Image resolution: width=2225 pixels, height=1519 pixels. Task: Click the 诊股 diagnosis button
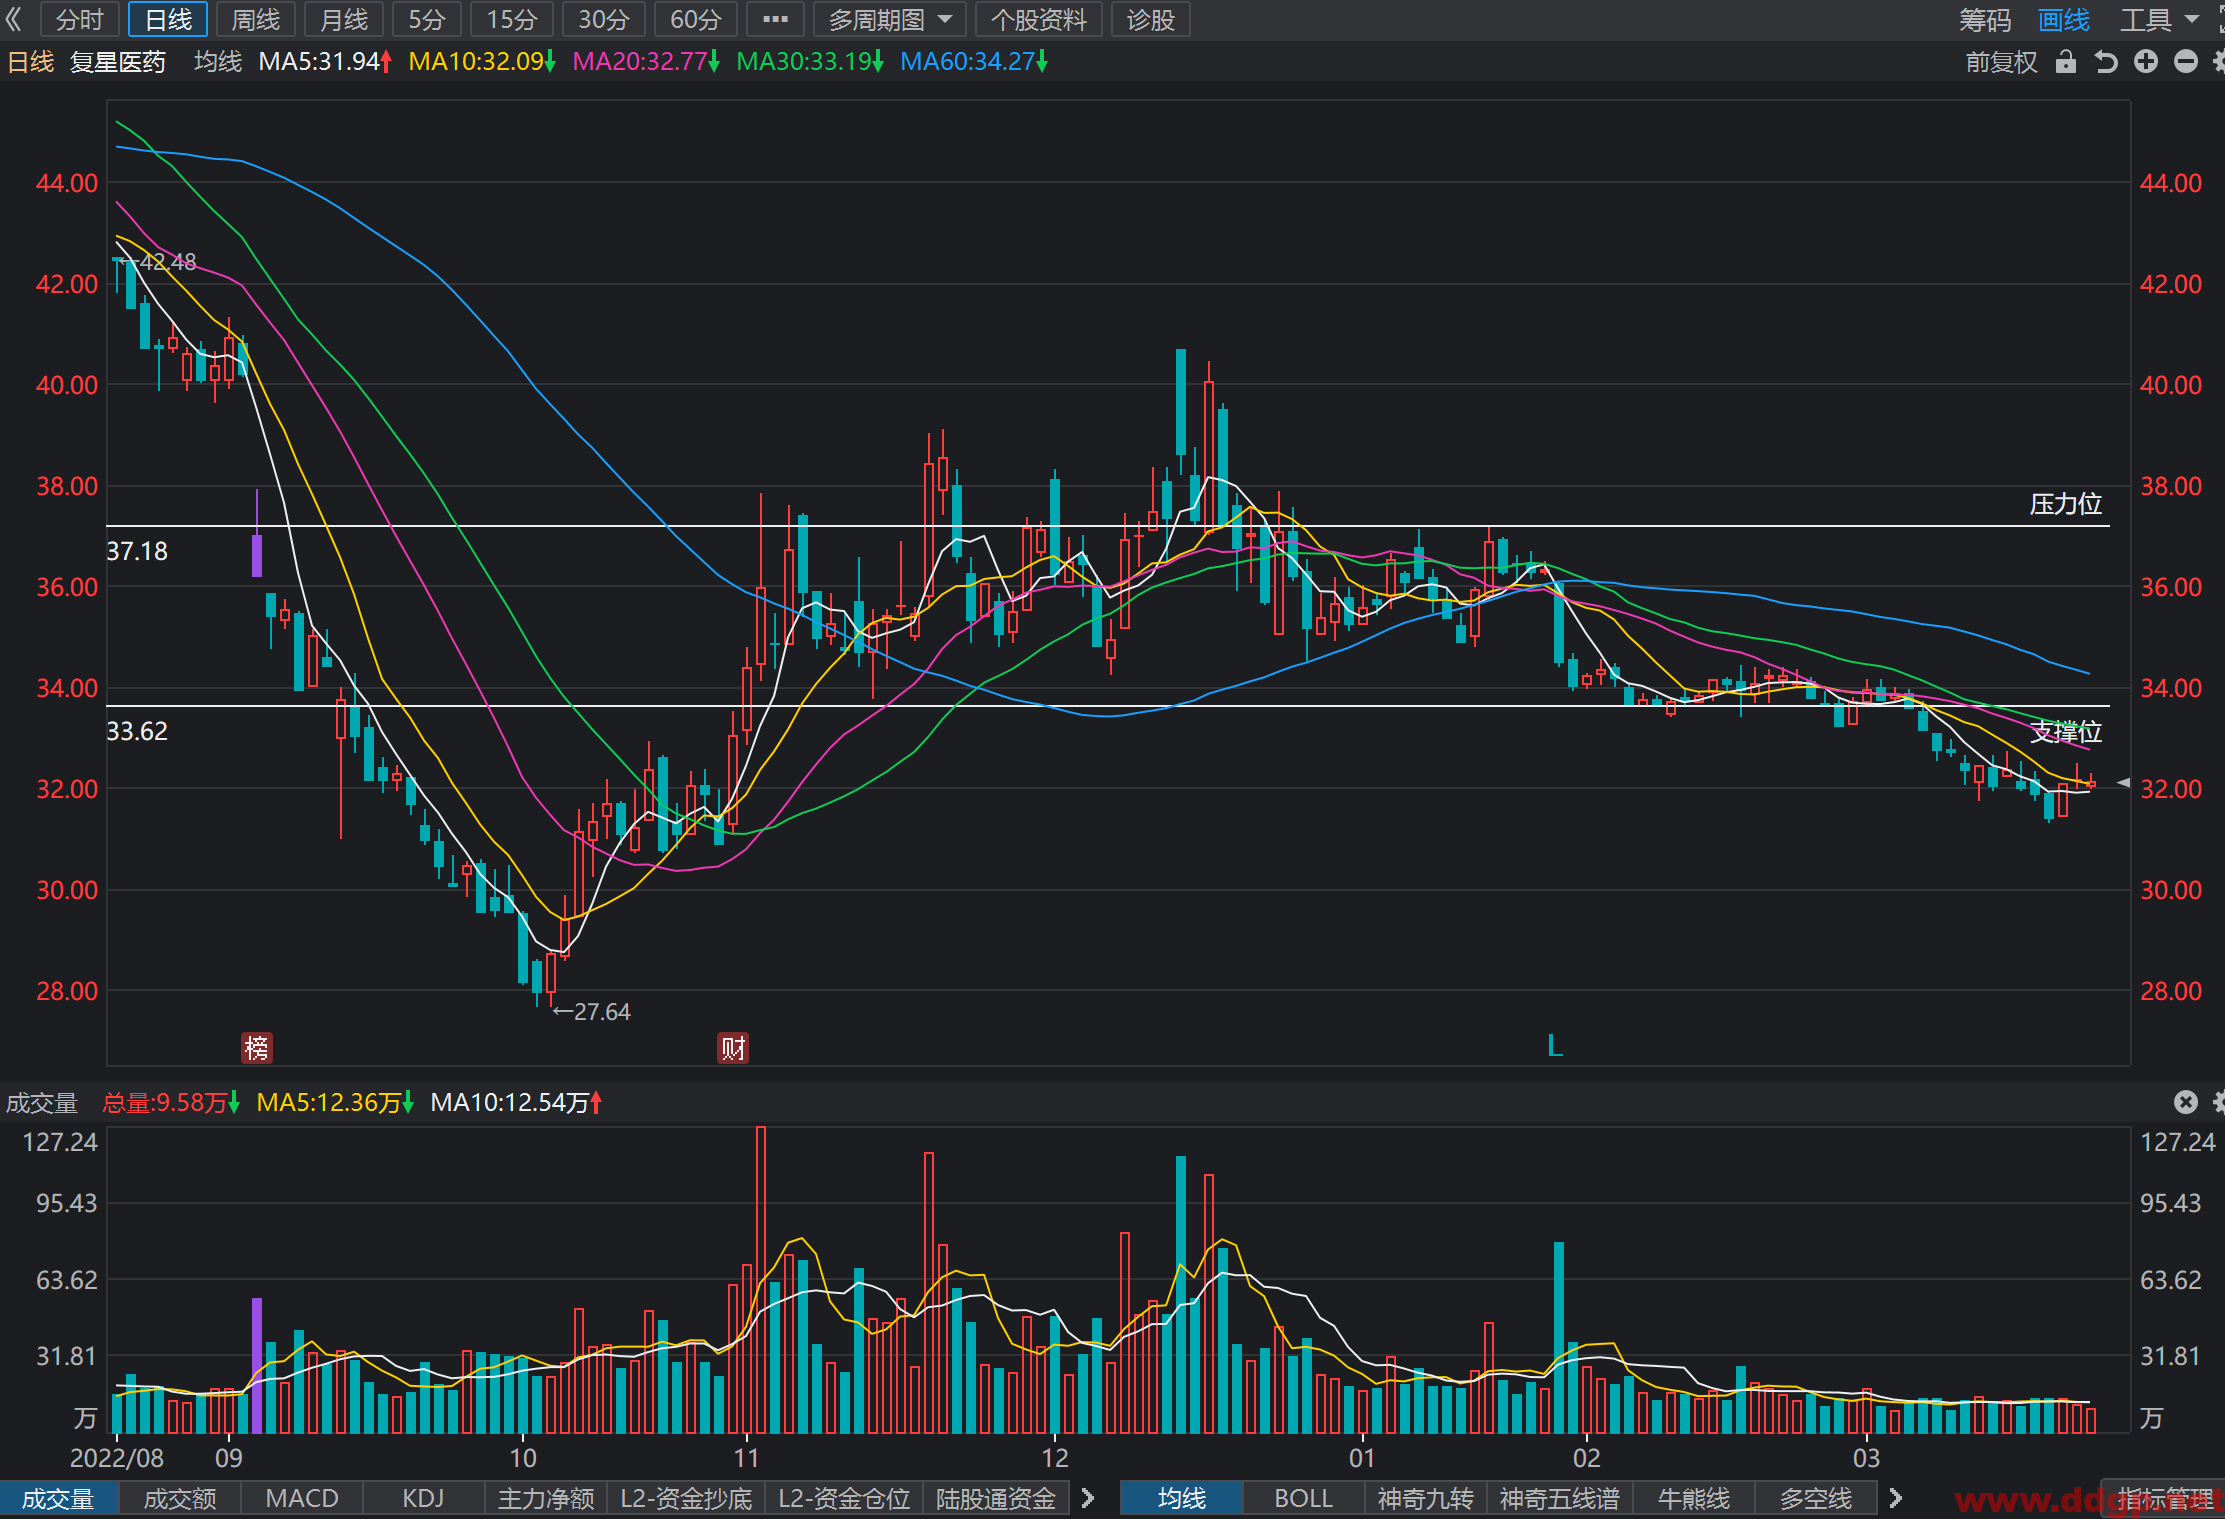[x=1150, y=19]
